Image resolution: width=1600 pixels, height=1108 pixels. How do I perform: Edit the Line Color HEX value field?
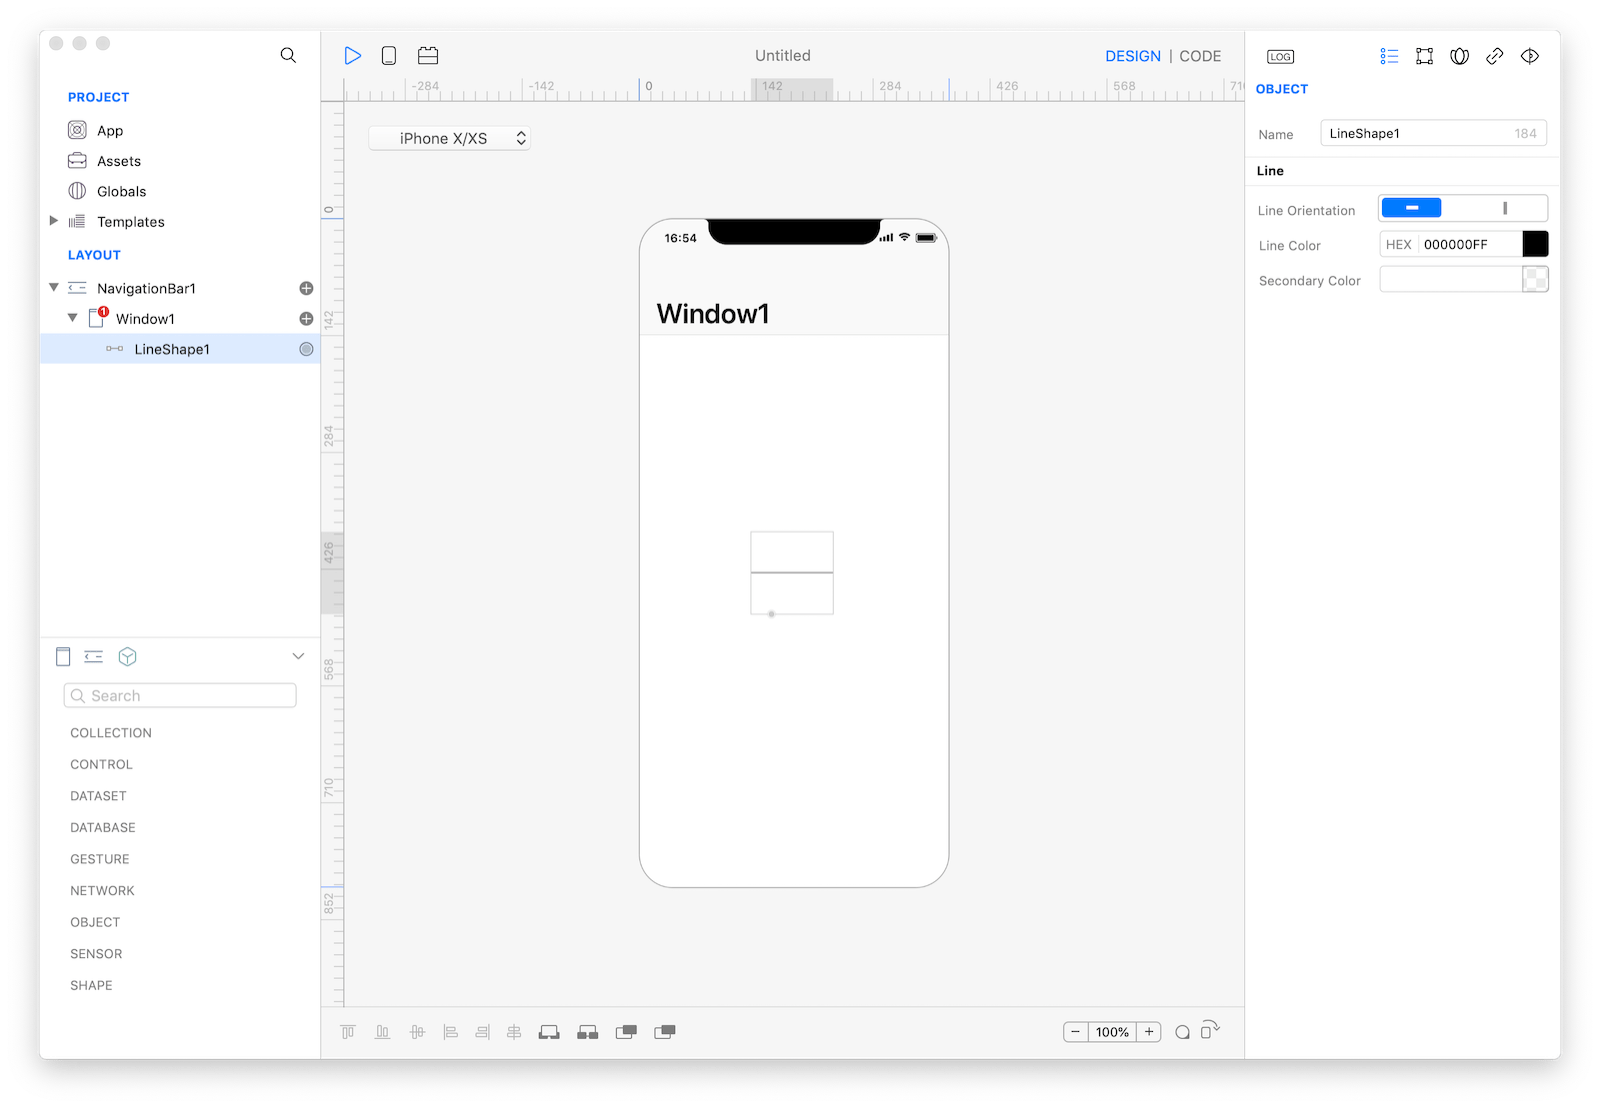point(1468,244)
